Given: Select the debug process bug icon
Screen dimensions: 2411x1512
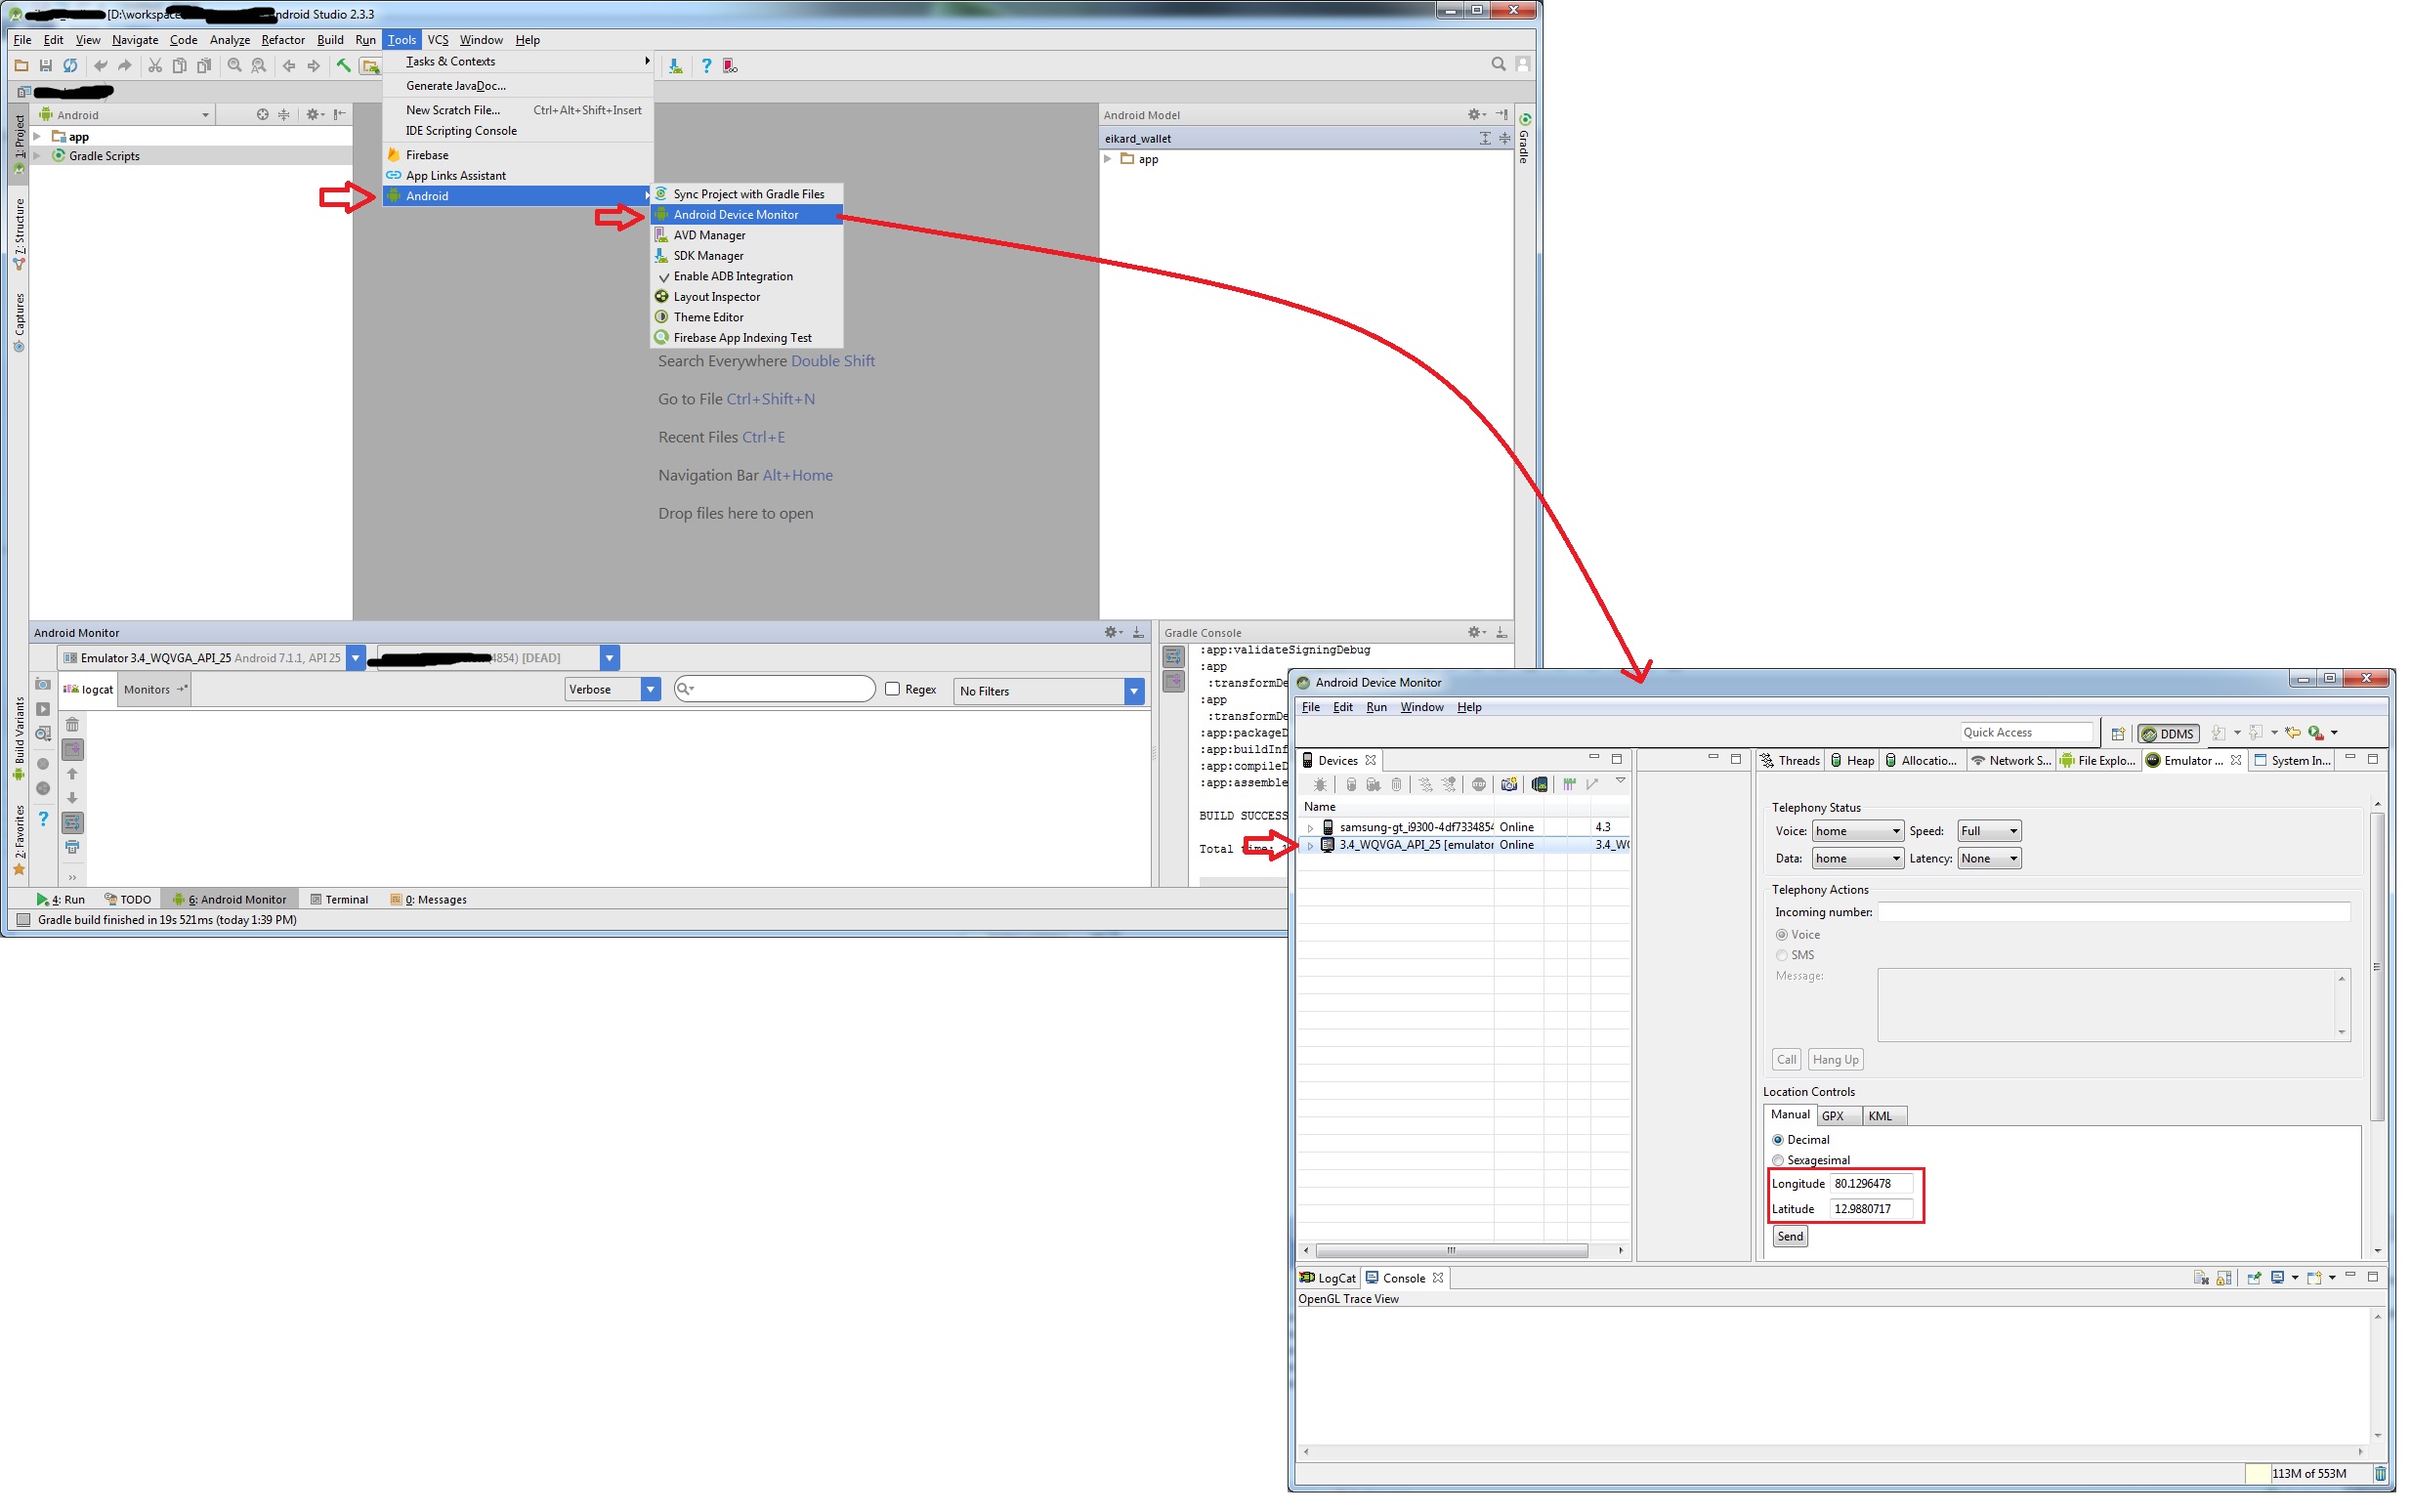Looking at the screenshot, I should [1320, 785].
